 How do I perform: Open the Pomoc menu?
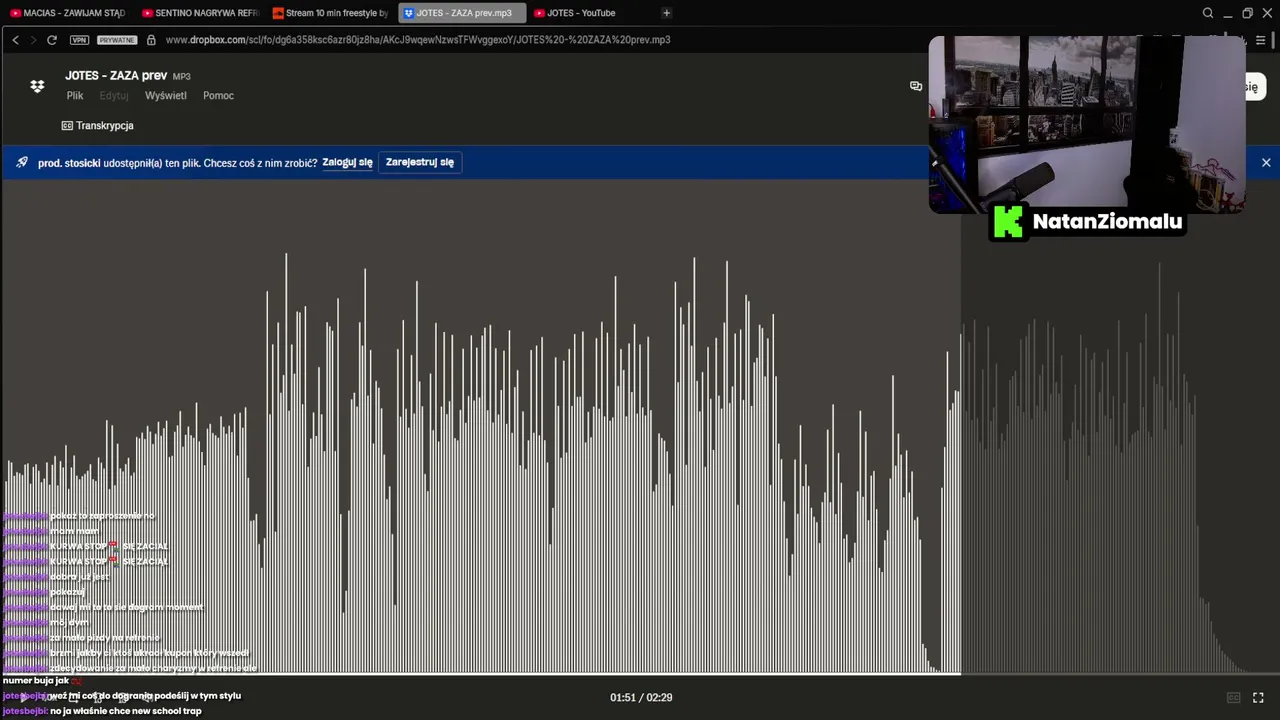218,96
